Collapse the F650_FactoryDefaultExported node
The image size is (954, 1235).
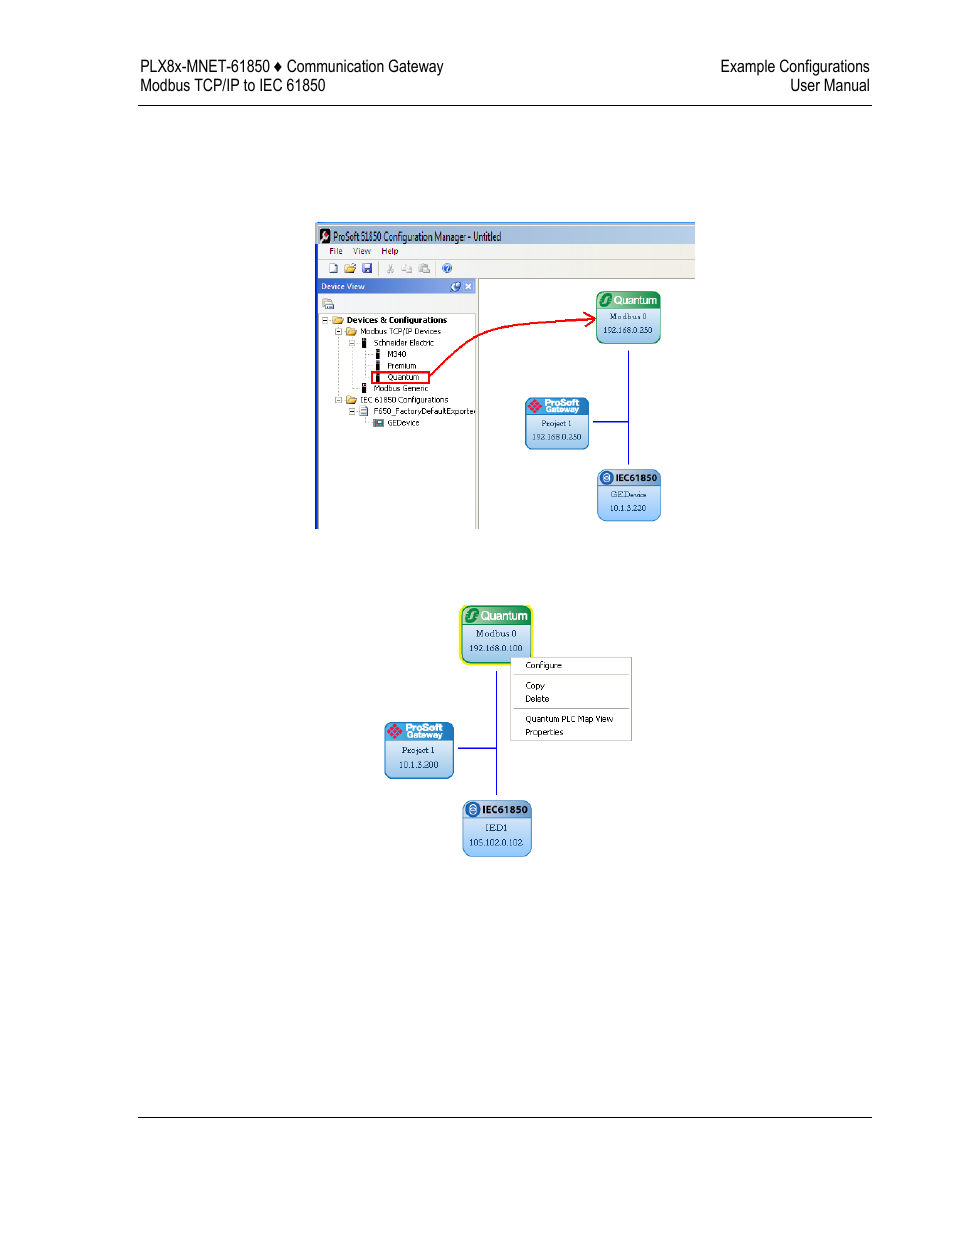coord(352,412)
